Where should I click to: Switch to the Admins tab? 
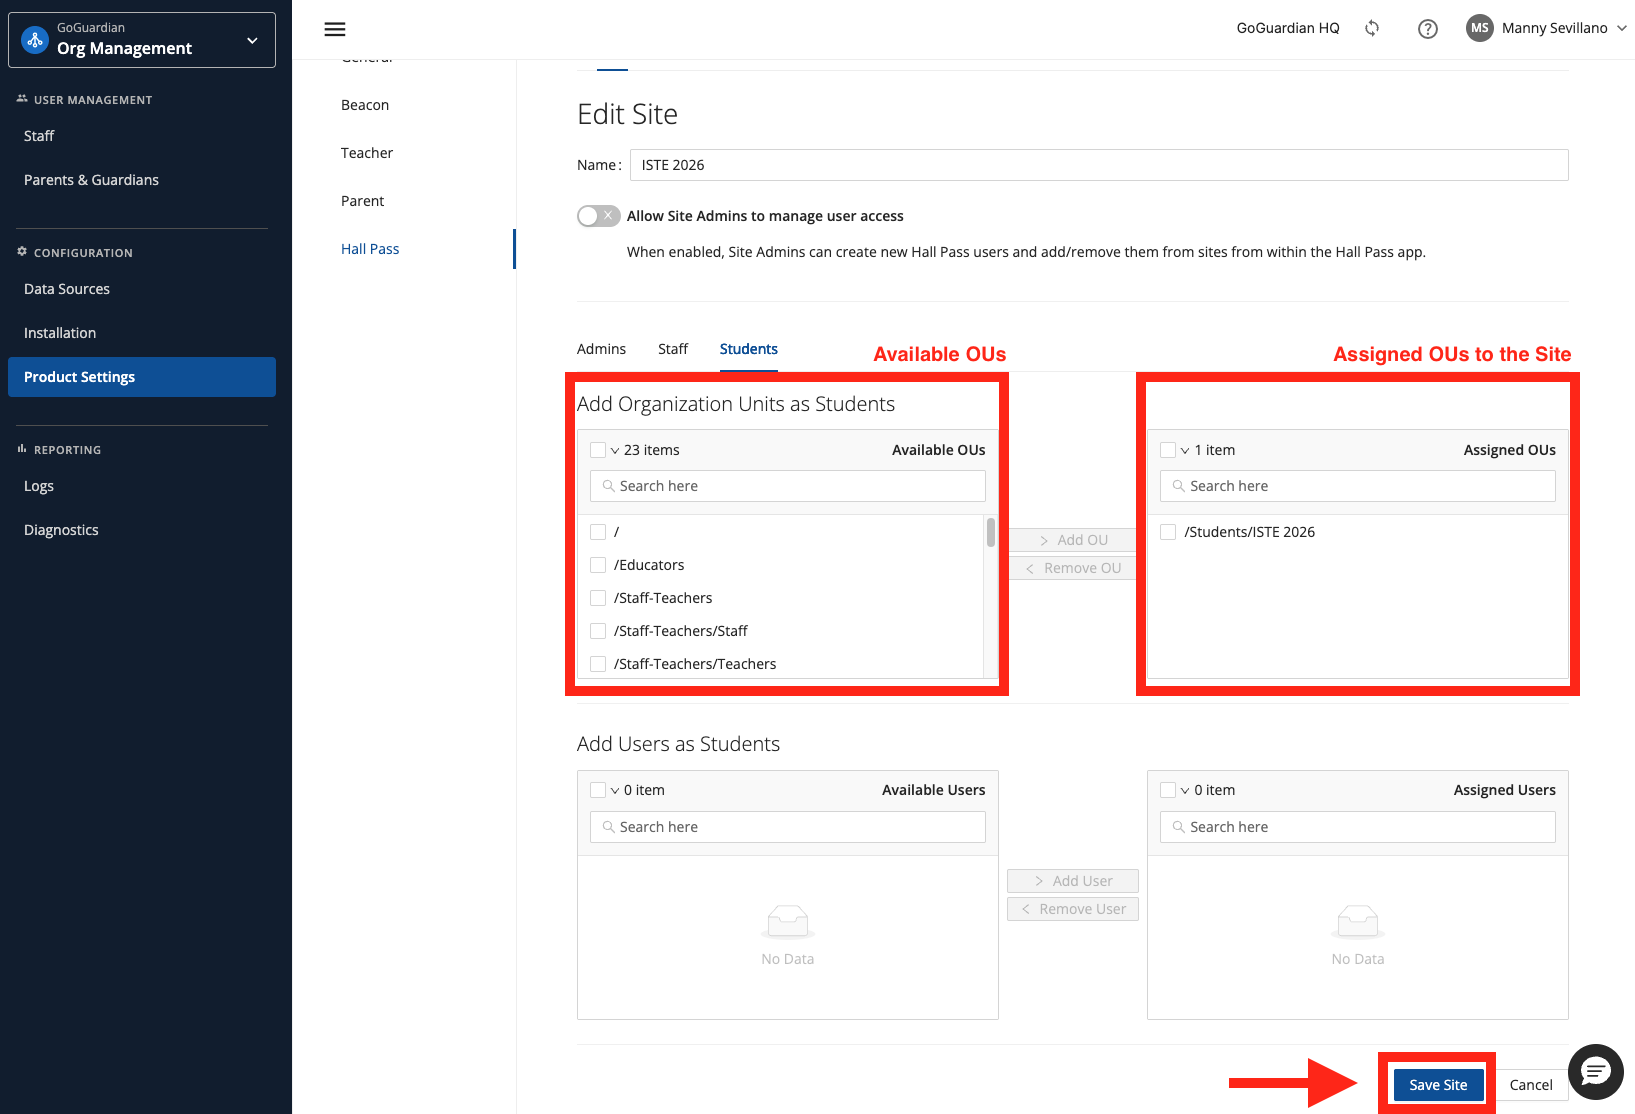click(601, 349)
